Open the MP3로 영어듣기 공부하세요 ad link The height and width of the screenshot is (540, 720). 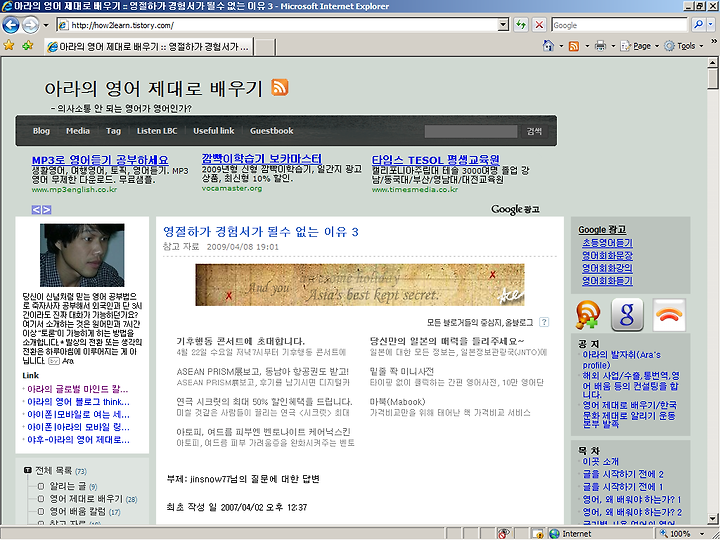pos(100,160)
